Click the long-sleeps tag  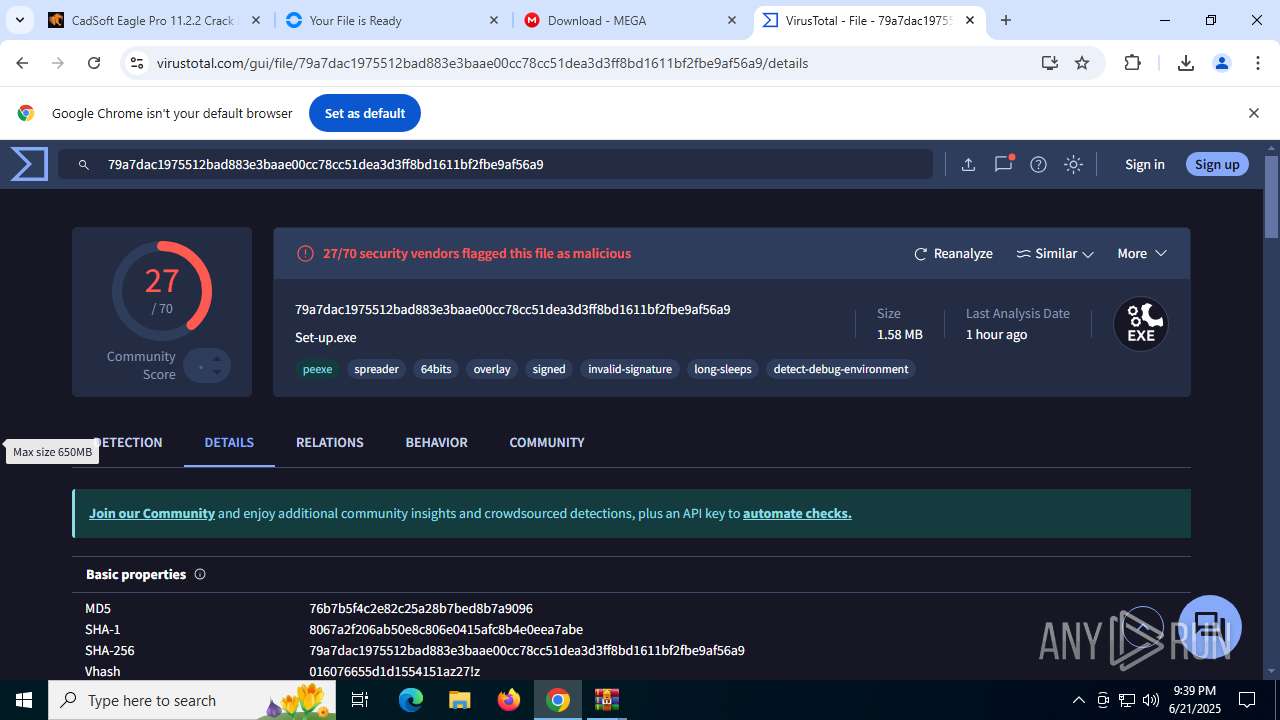[x=723, y=369]
